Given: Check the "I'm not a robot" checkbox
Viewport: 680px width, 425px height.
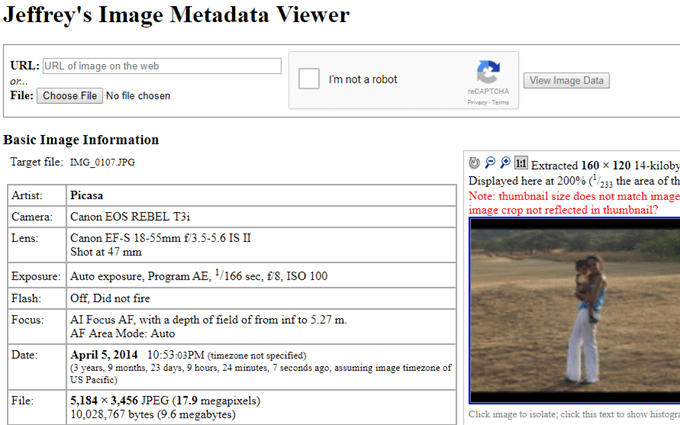Looking at the screenshot, I should tap(310, 80).
